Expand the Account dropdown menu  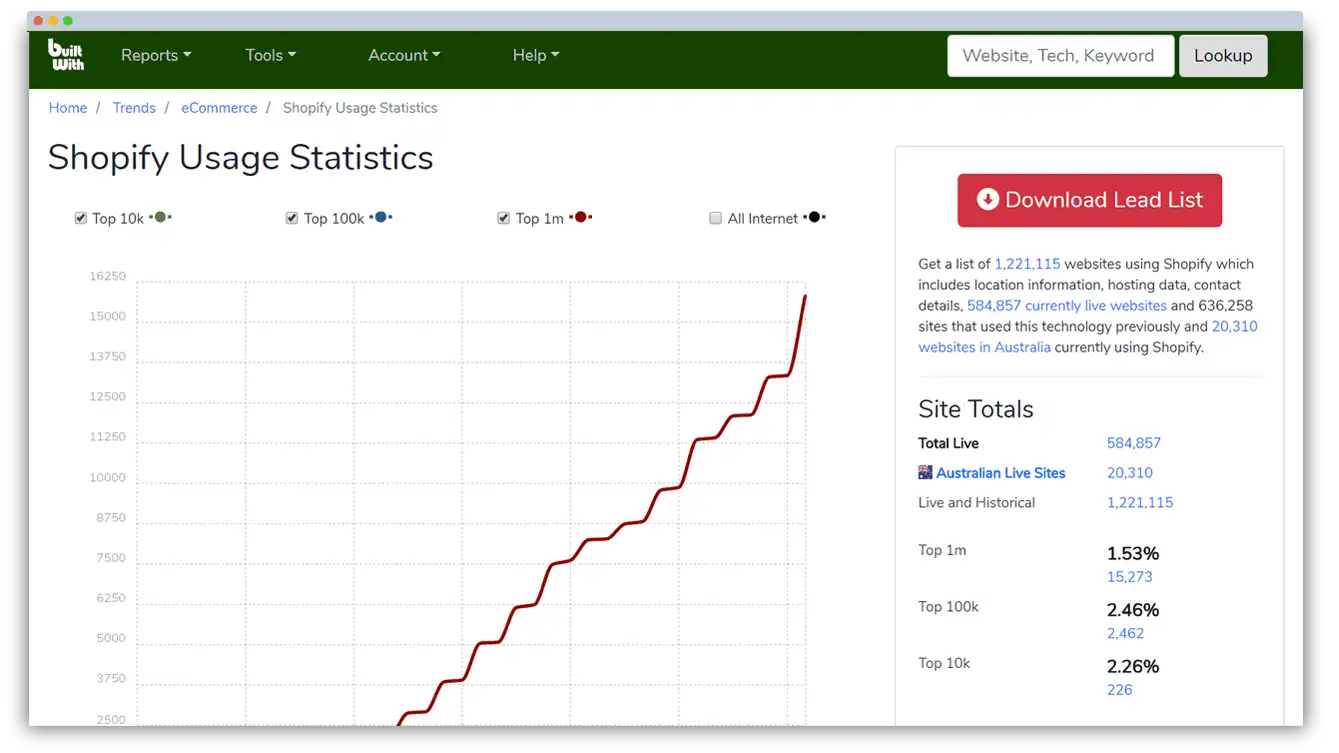[x=404, y=55]
